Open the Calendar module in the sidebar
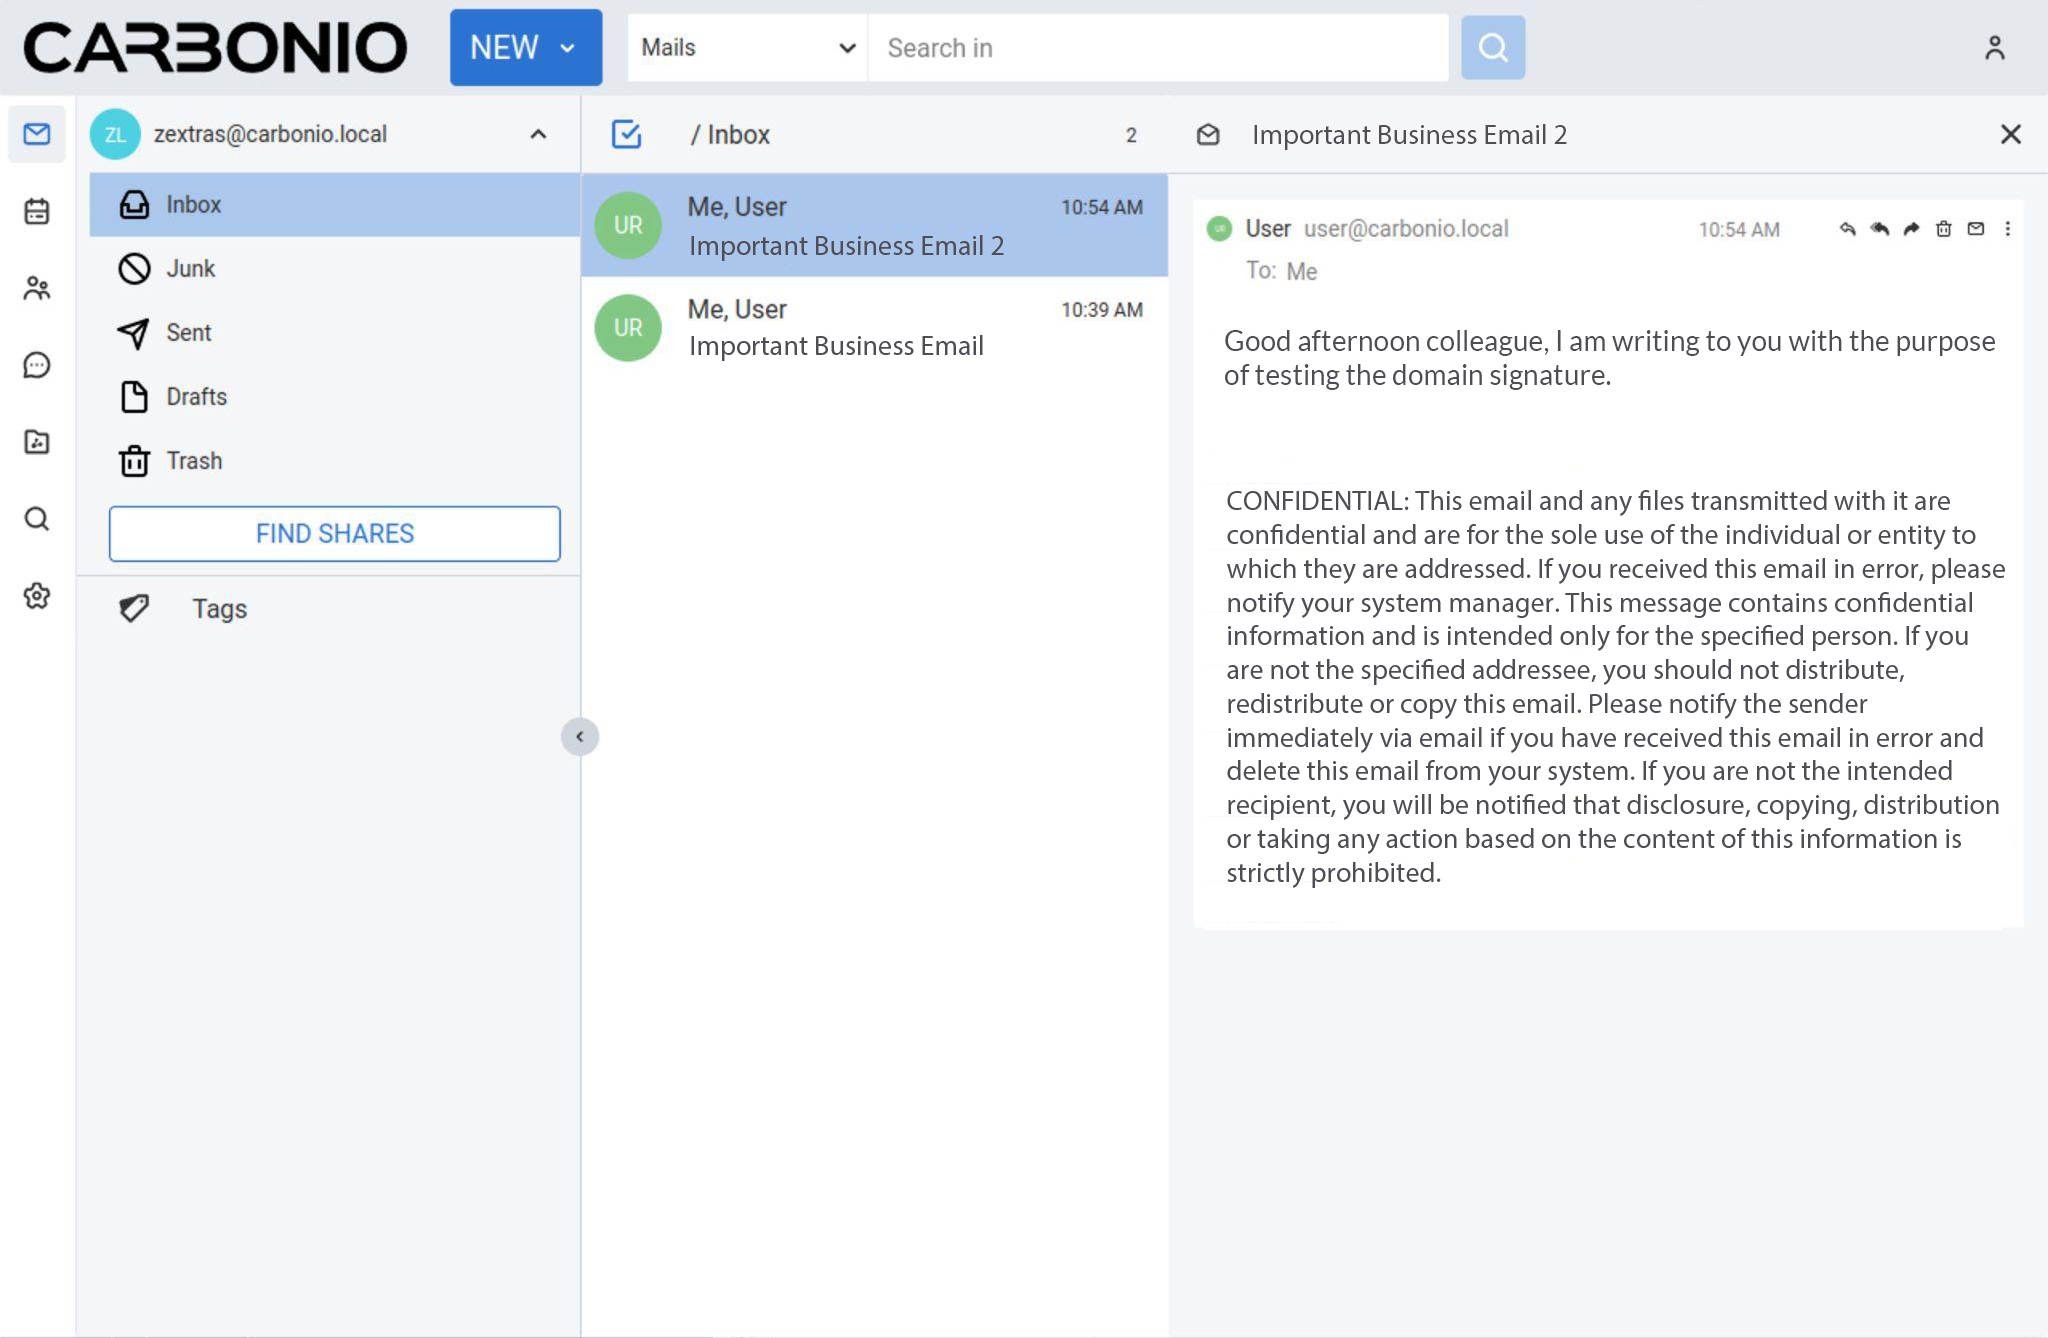 [x=37, y=211]
